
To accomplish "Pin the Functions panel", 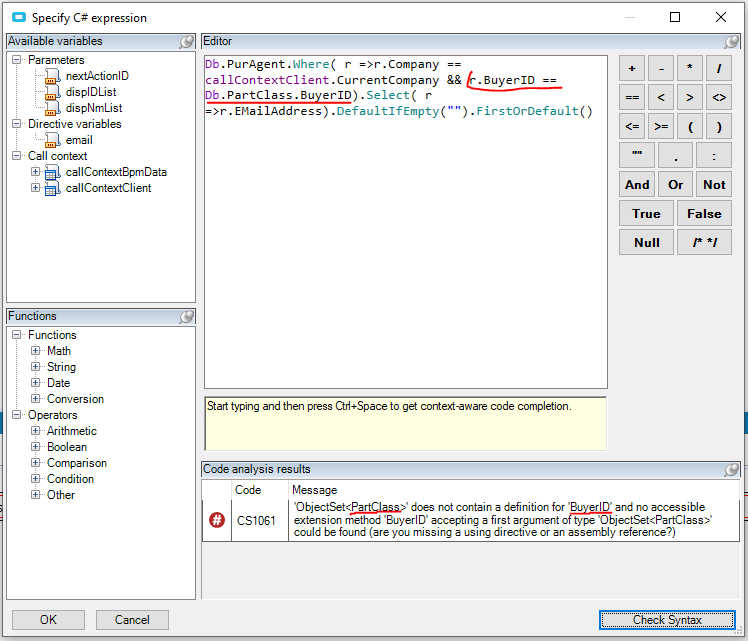I will [x=187, y=316].
